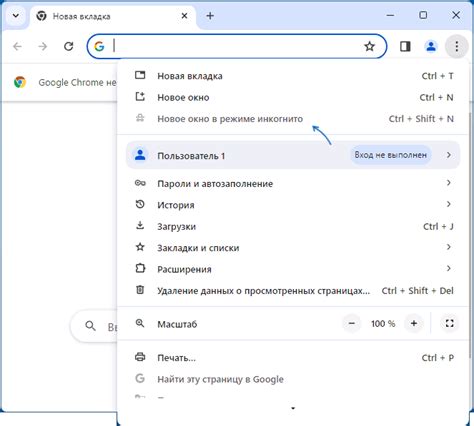Screen dimensions: 474x426
Task: Click the Ctrl + J shortcut label
Action: point(438,227)
